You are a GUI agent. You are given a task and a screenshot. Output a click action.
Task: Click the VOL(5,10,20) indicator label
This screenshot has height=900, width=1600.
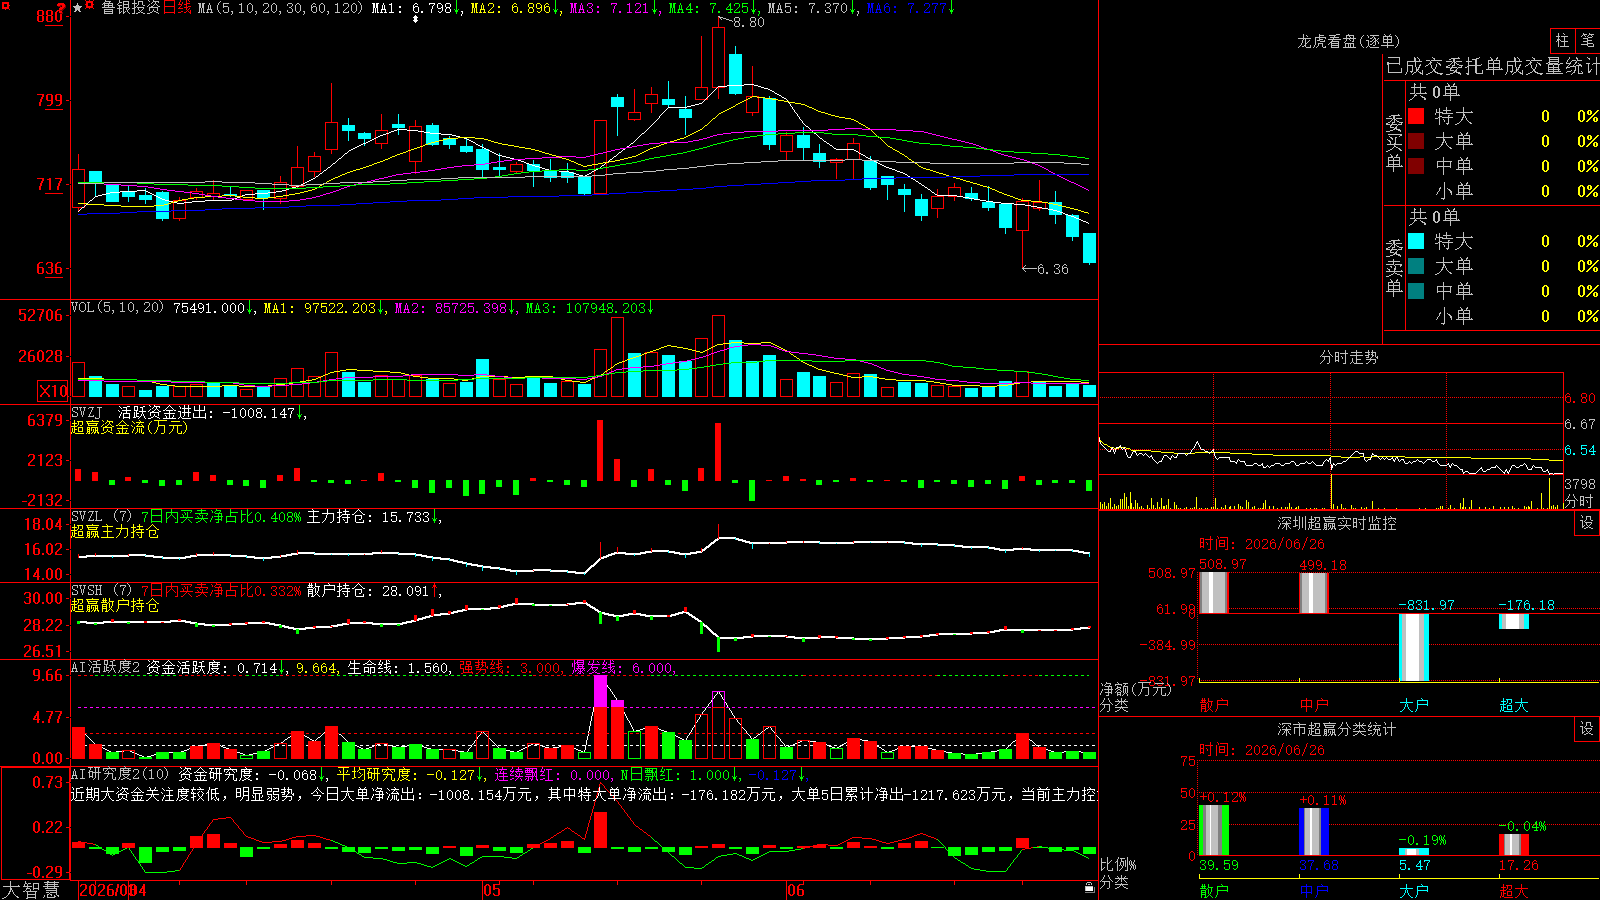117,308
